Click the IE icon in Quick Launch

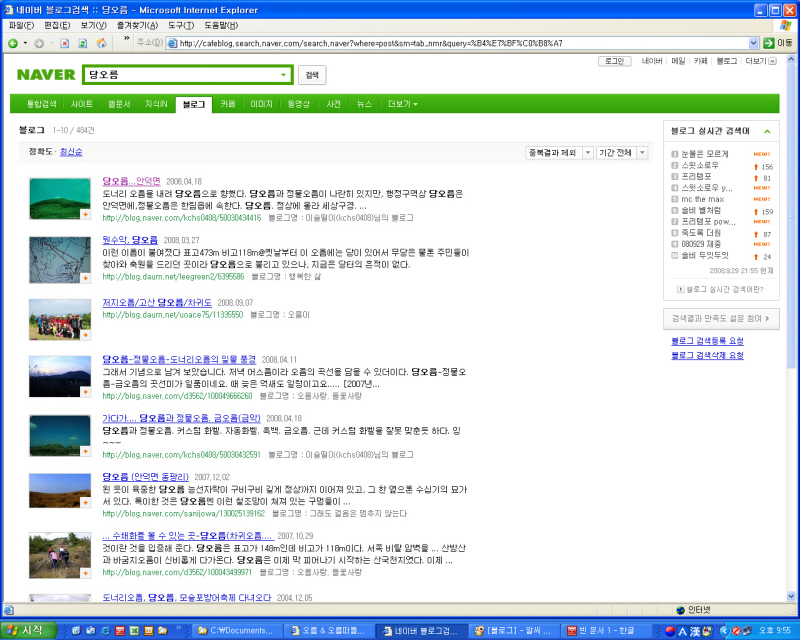[x=105, y=631]
